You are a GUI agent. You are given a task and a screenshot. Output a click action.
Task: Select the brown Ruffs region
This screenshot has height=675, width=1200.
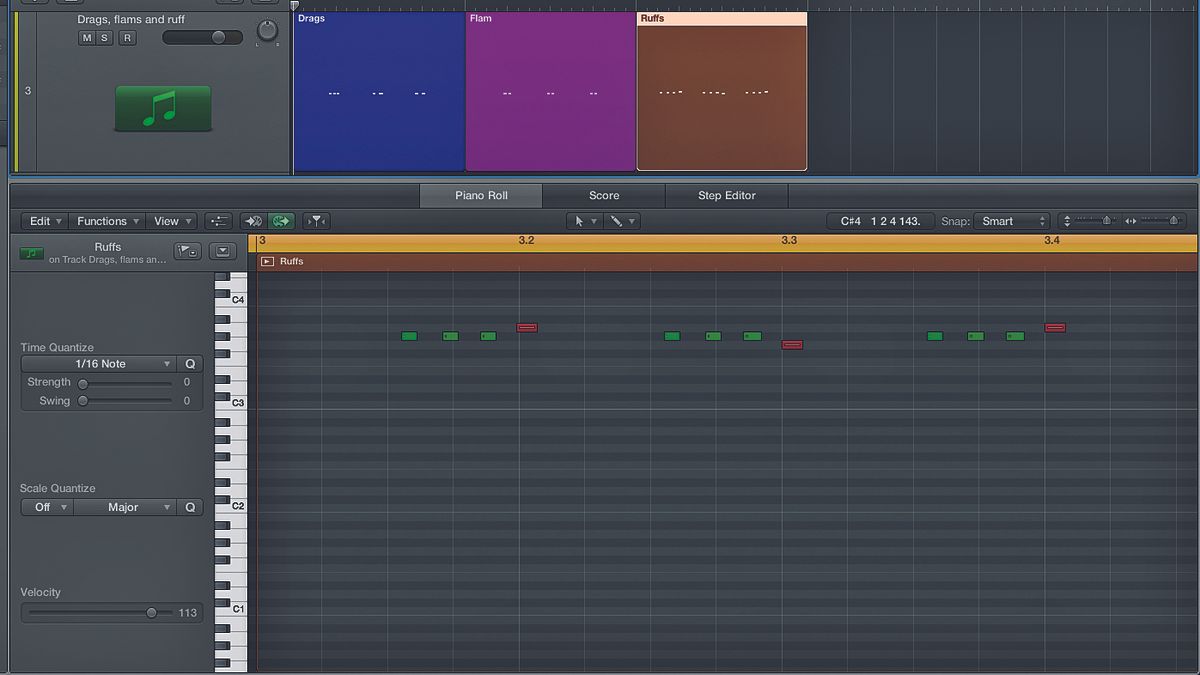[x=722, y=91]
